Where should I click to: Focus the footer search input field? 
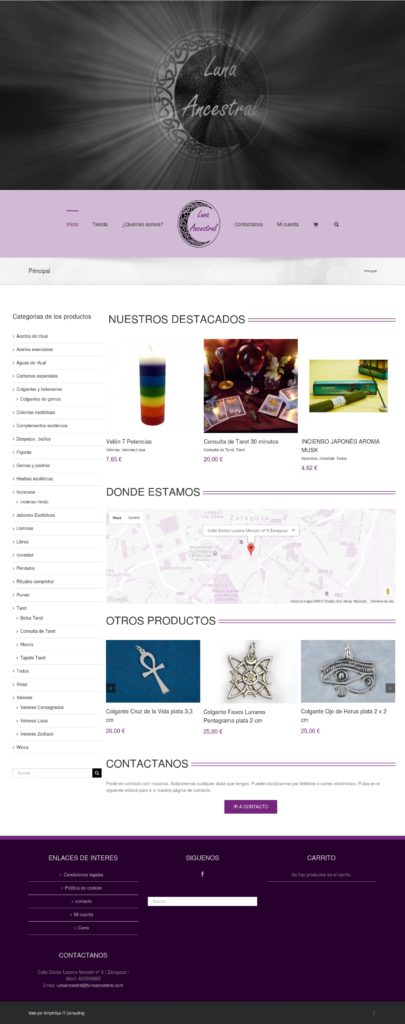[x=202, y=901]
